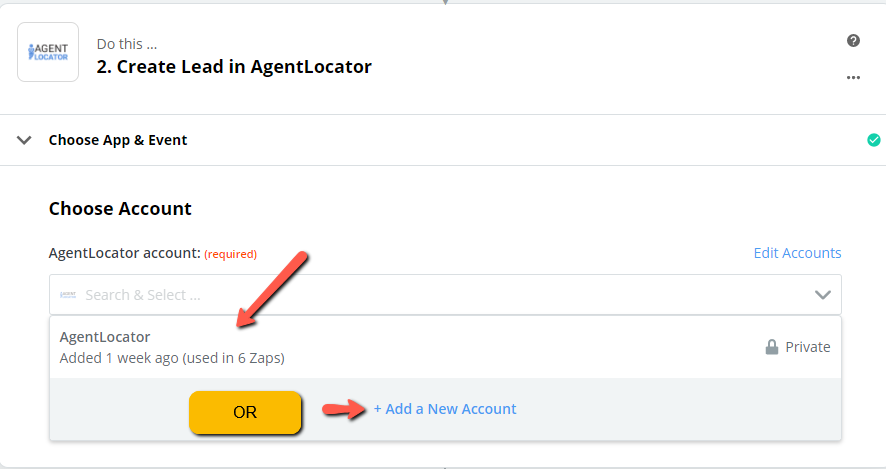Image resolution: width=886 pixels, height=469 pixels.
Task: Click the Private label on account row
Action: pyautogui.click(x=807, y=347)
